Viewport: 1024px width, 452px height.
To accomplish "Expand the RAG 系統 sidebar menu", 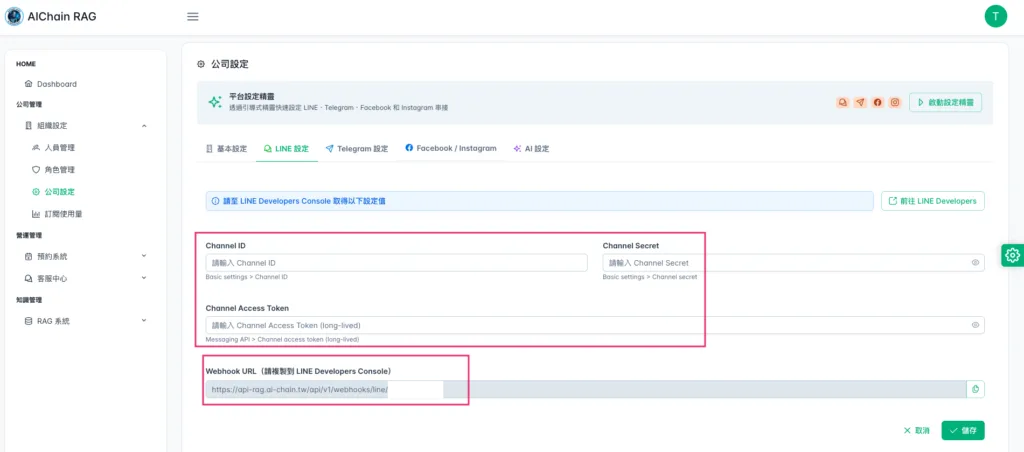I will pyautogui.click(x=144, y=321).
